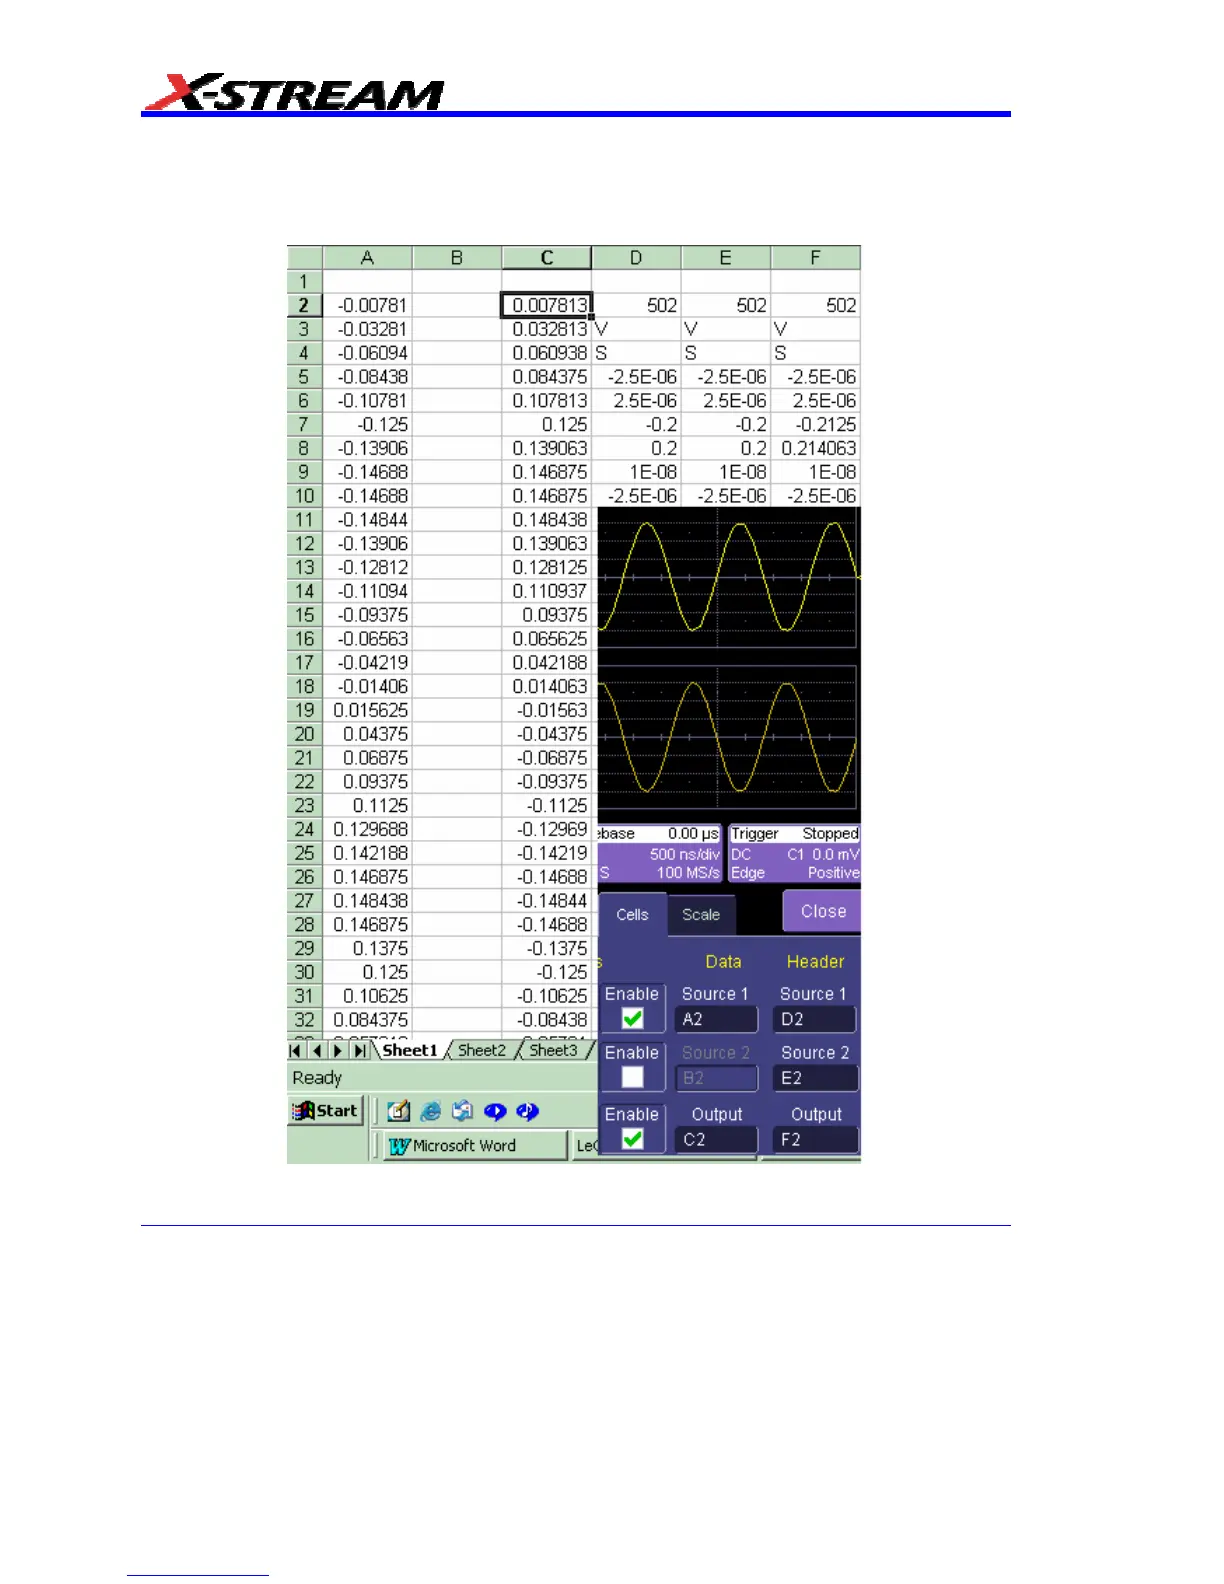
Task: Select cell C18 containing 0.014063
Action: [547, 687]
